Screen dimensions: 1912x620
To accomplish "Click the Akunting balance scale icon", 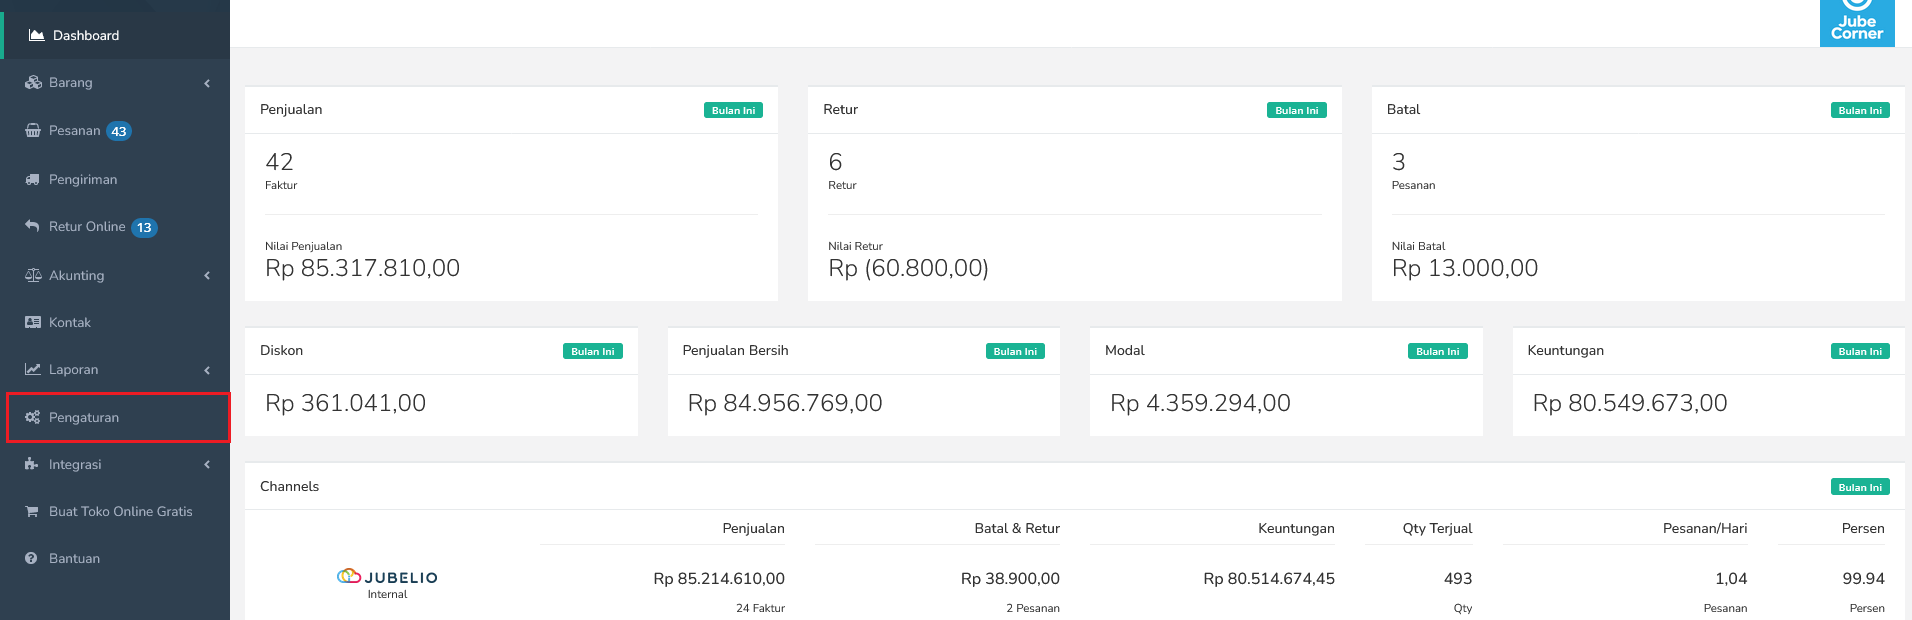I will click(33, 275).
